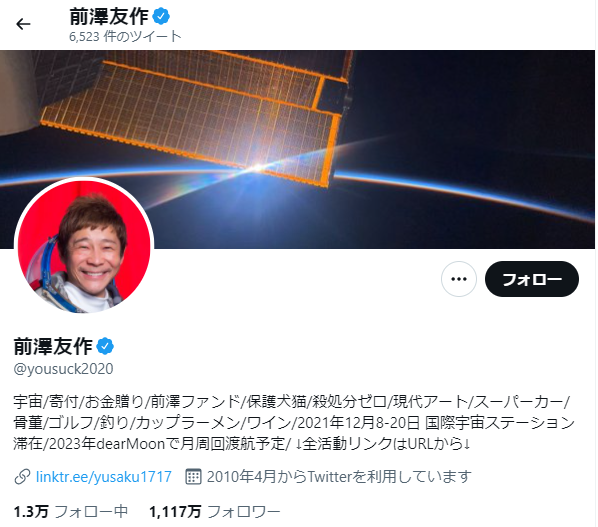
Task: Click the sun flare in banner image
Action: [258, 167]
